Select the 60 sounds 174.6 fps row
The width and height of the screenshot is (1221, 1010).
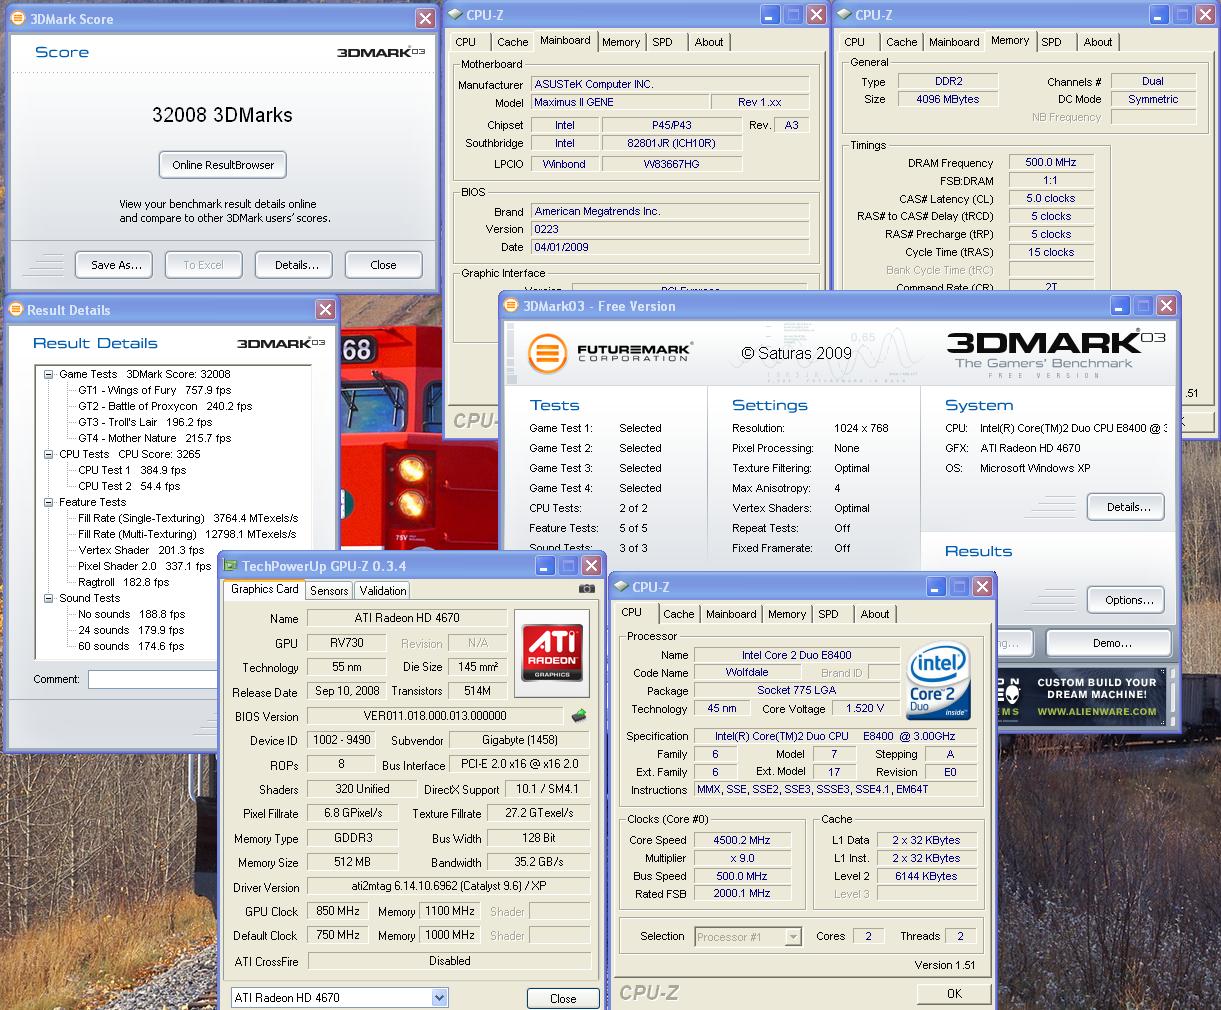click(x=131, y=646)
